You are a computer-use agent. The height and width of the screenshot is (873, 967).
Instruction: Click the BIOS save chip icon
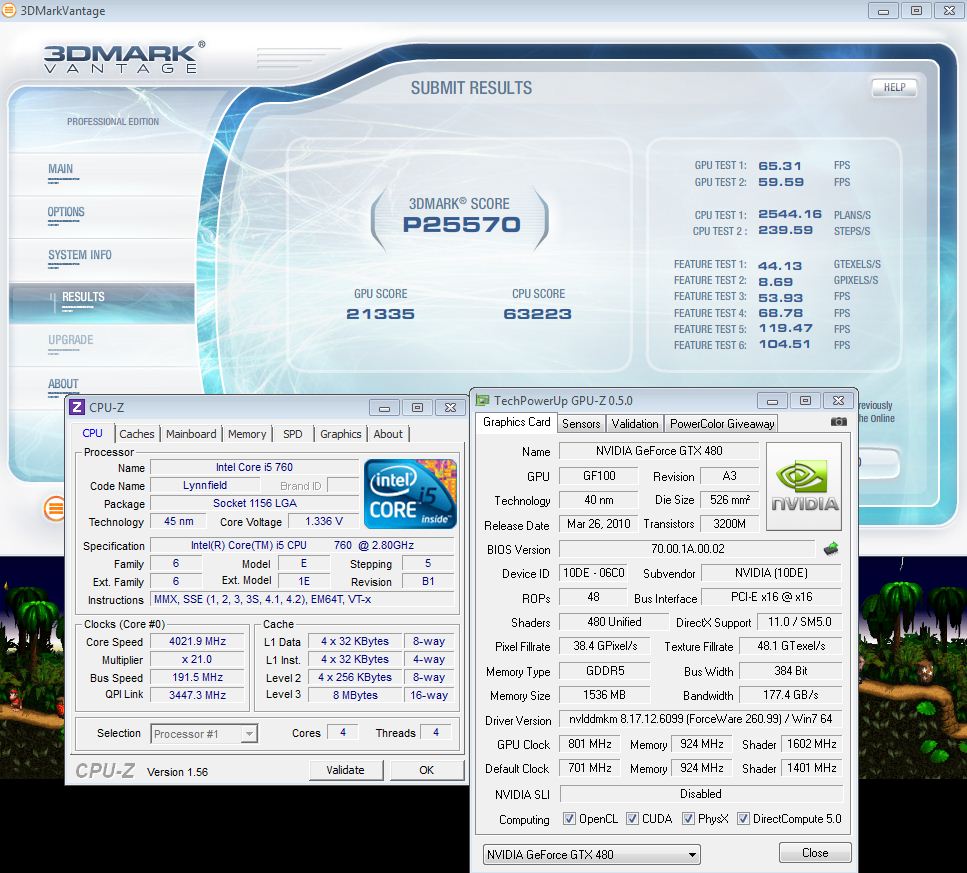830,549
